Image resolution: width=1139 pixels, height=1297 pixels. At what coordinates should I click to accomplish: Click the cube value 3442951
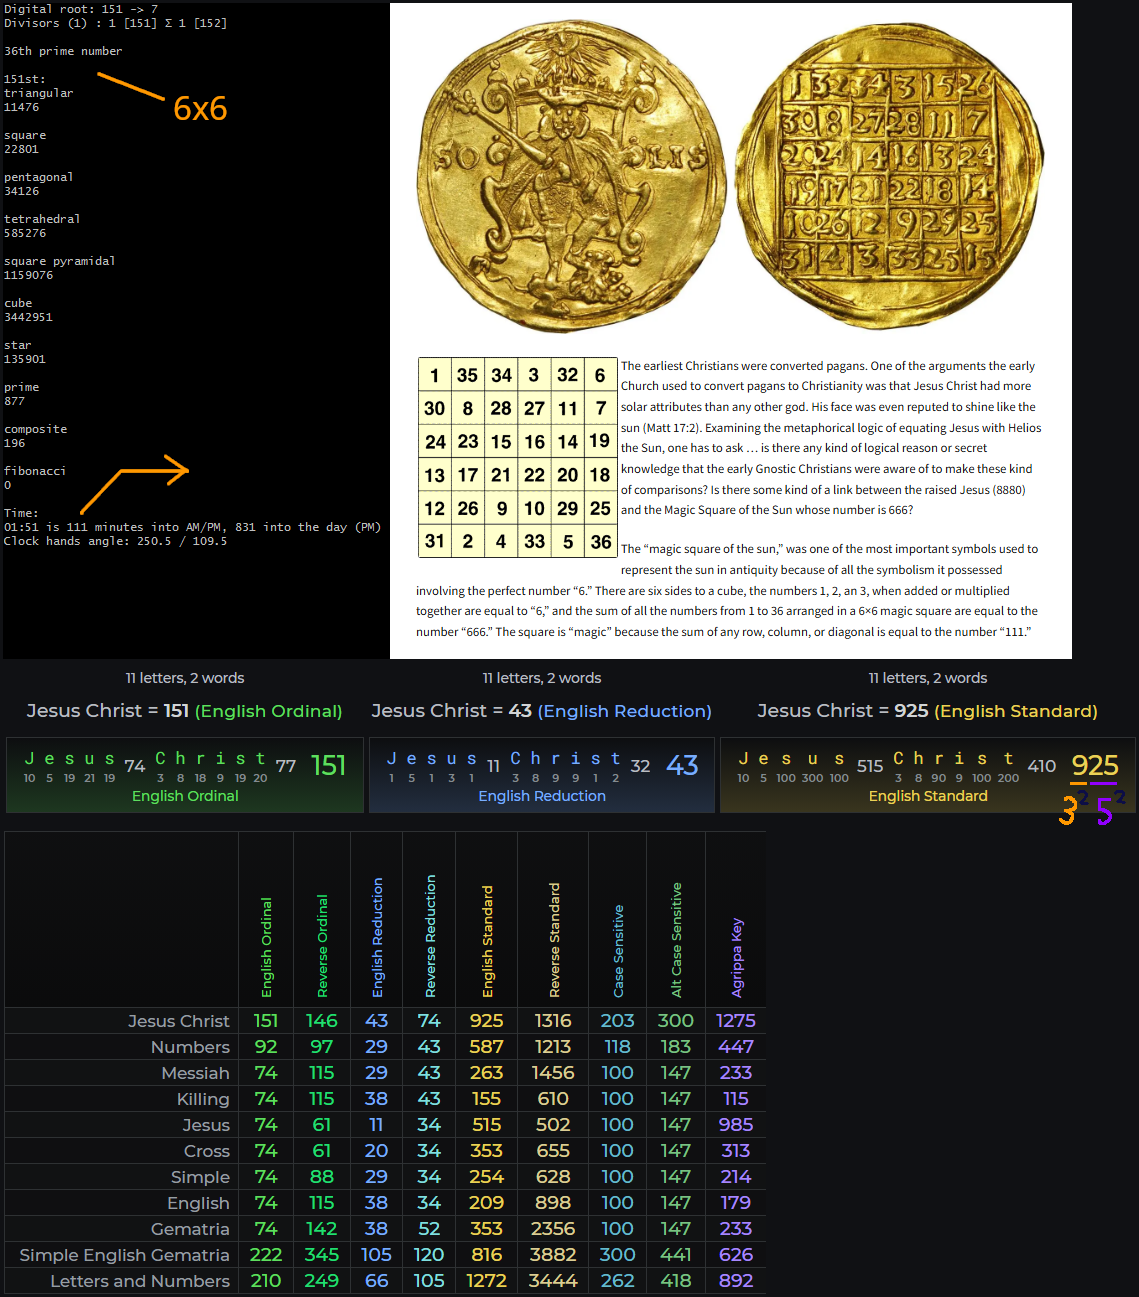pos(28,317)
